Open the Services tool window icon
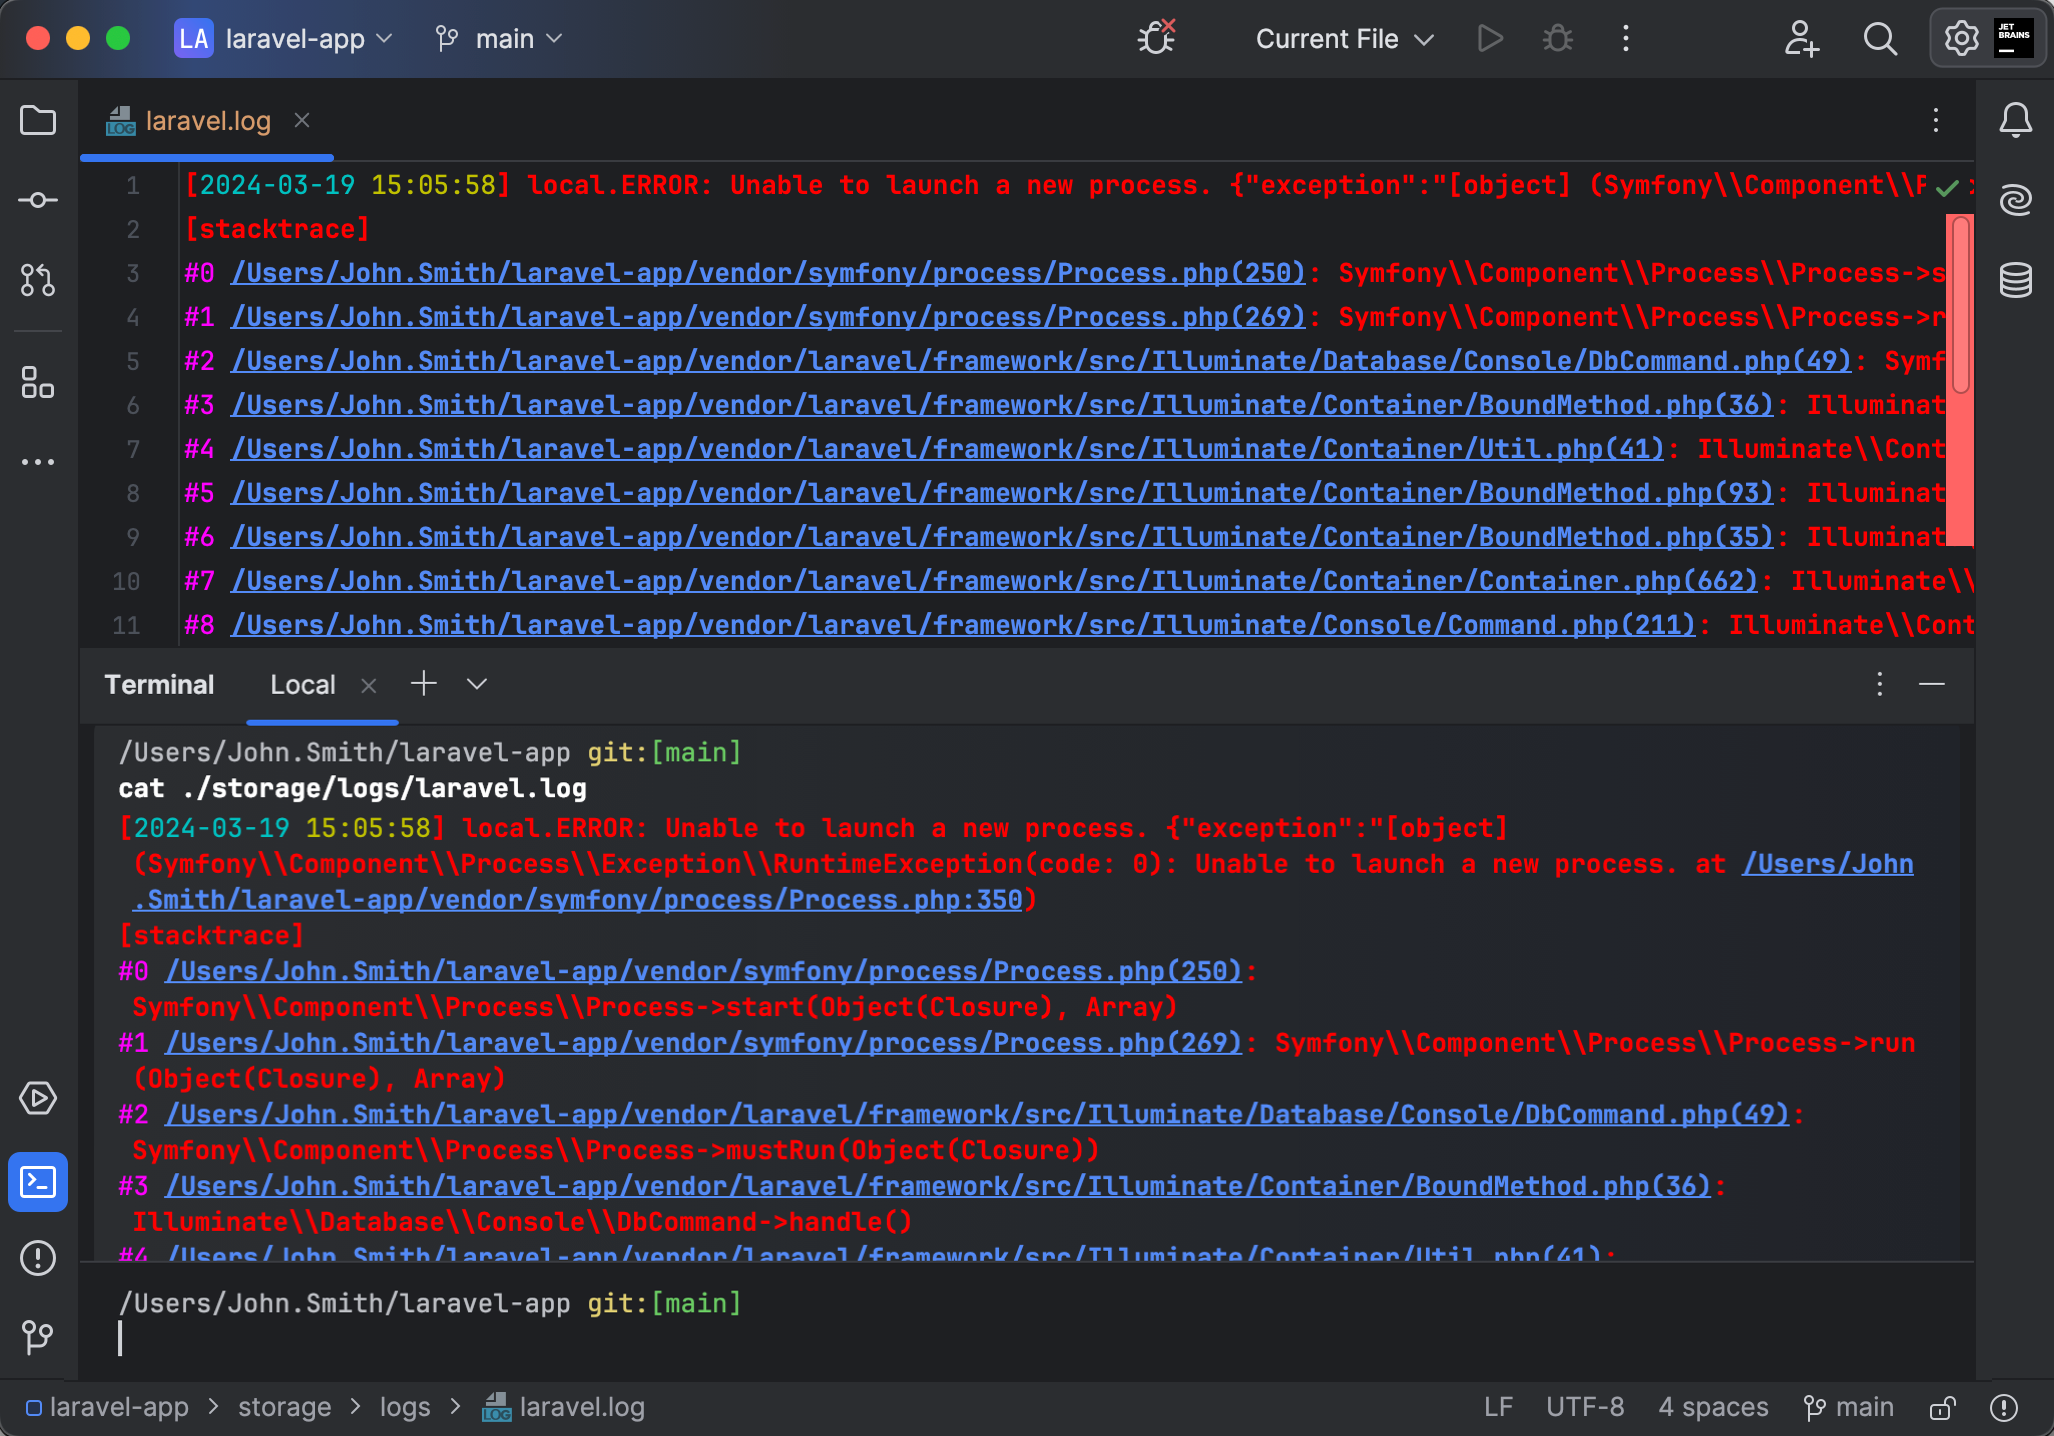 click(x=38, y=1098)
